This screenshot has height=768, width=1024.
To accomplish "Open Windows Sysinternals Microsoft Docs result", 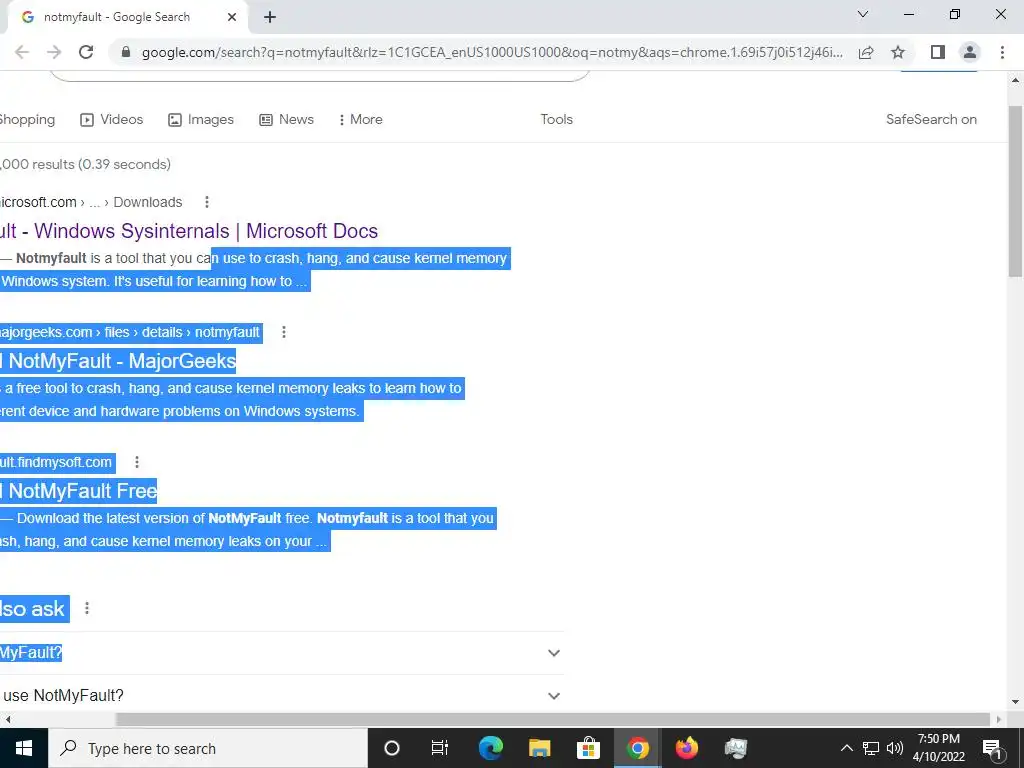I will click(x=189, y=231).
